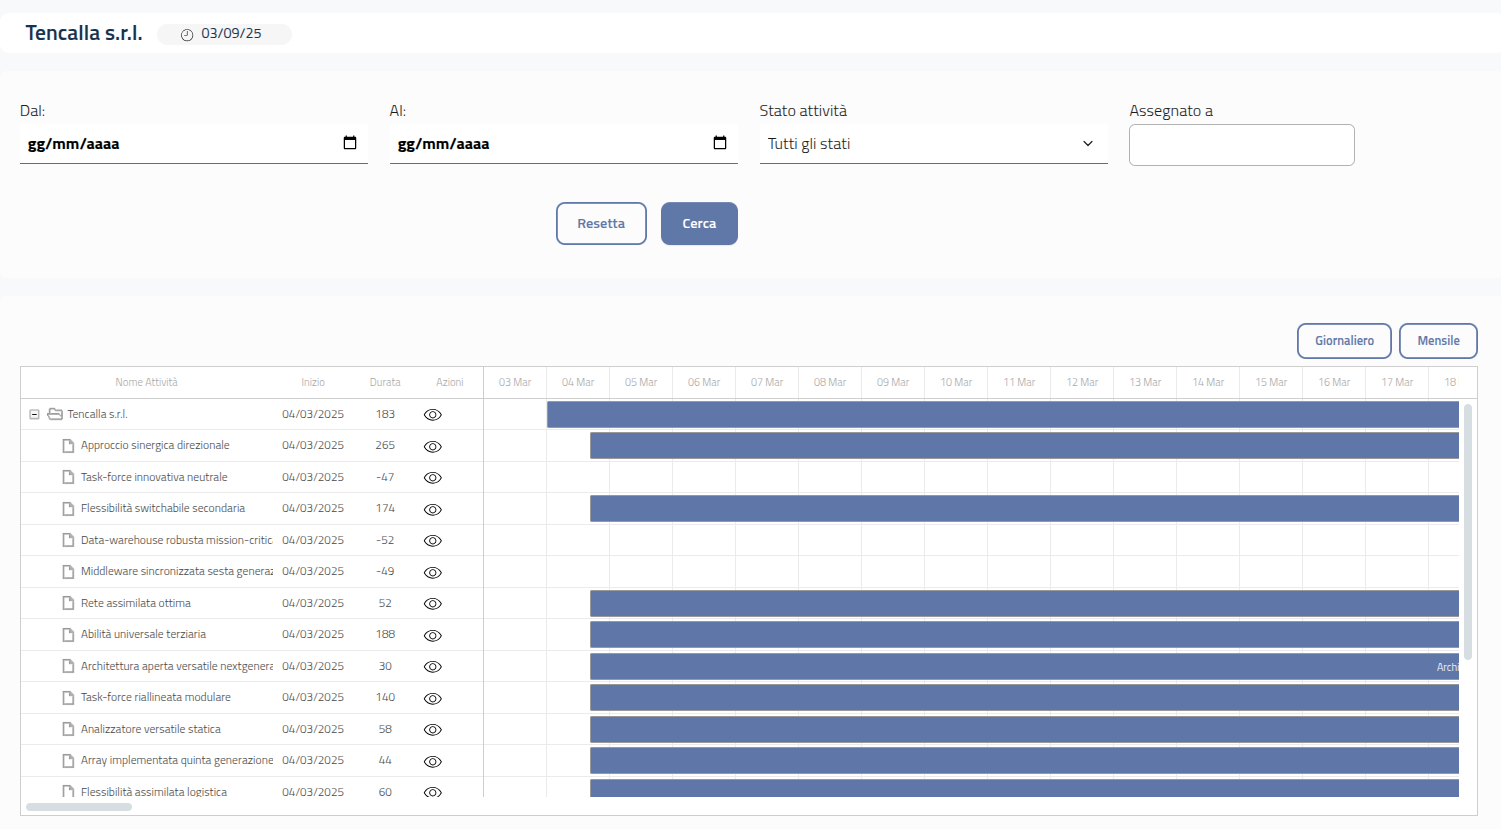Toggle eye icon for Analizzatore versatile statica
The image size is (1501, 829).
(433, 729)
